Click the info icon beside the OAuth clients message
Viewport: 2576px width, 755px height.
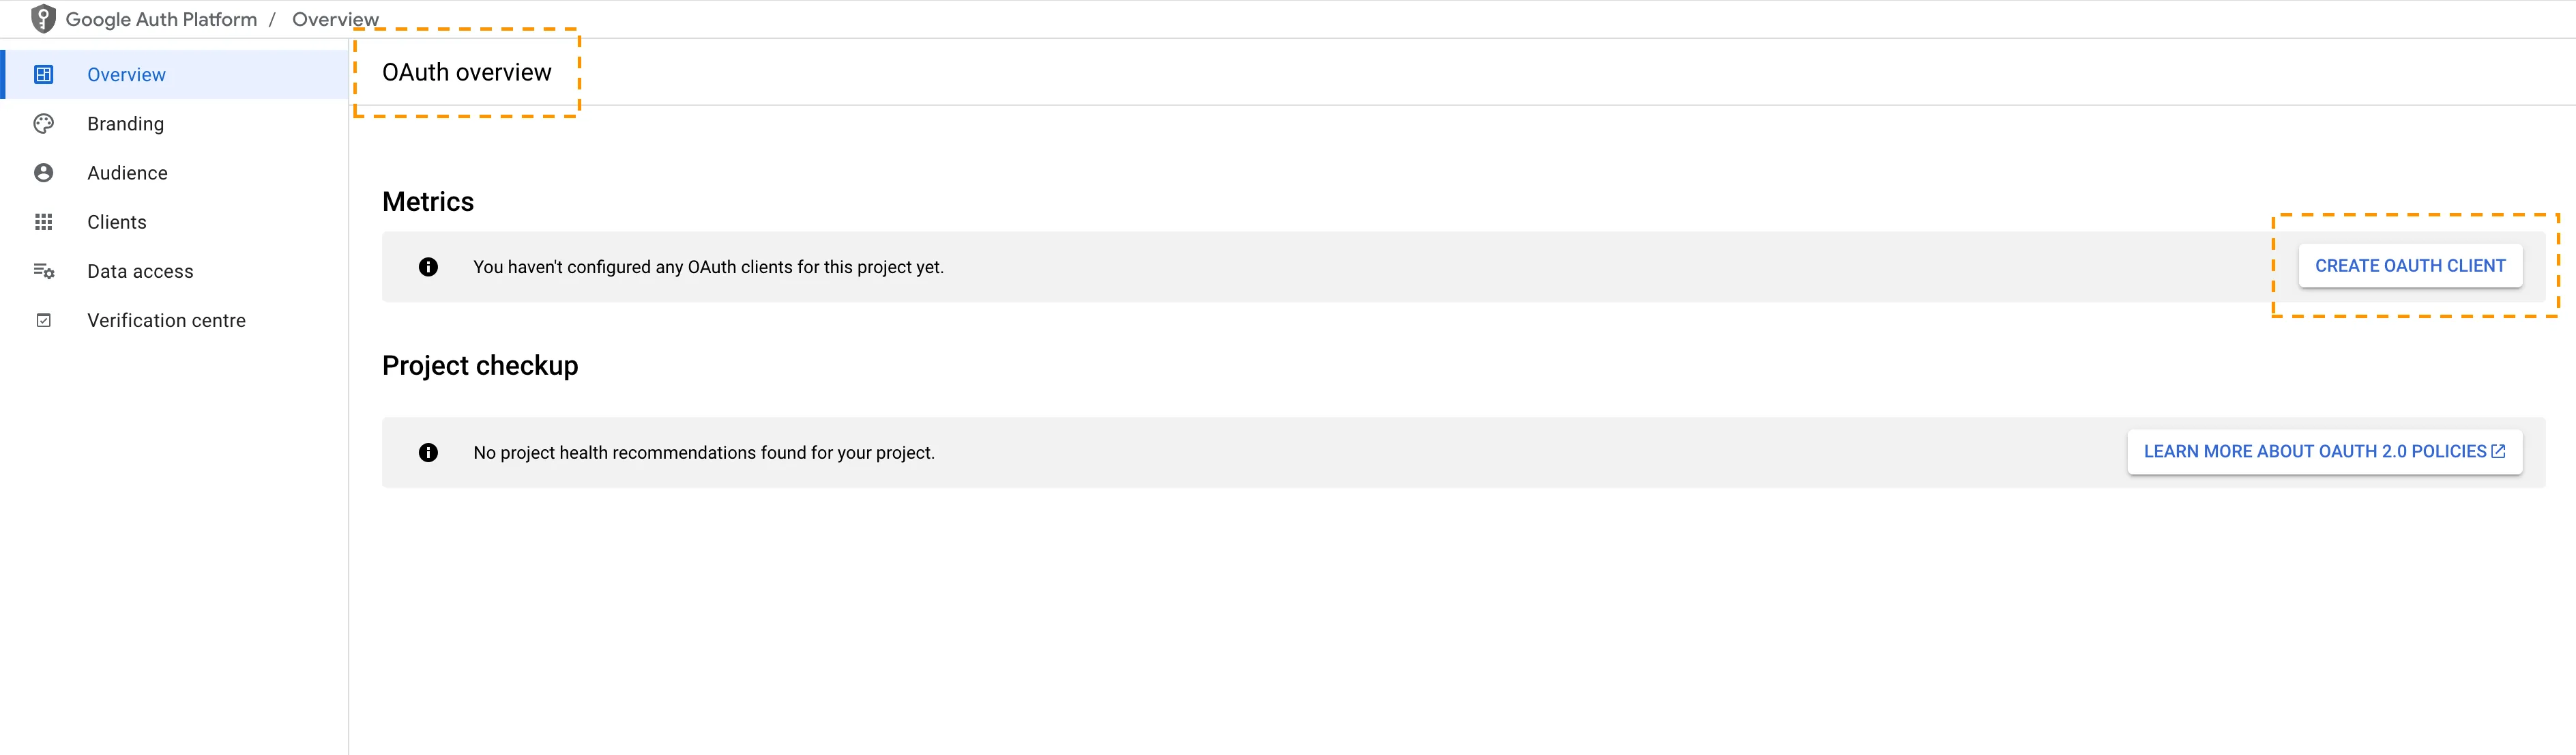[428, 266]
